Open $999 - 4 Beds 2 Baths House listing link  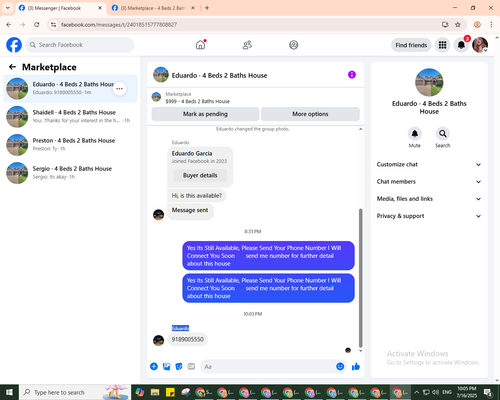click(197, 101)
